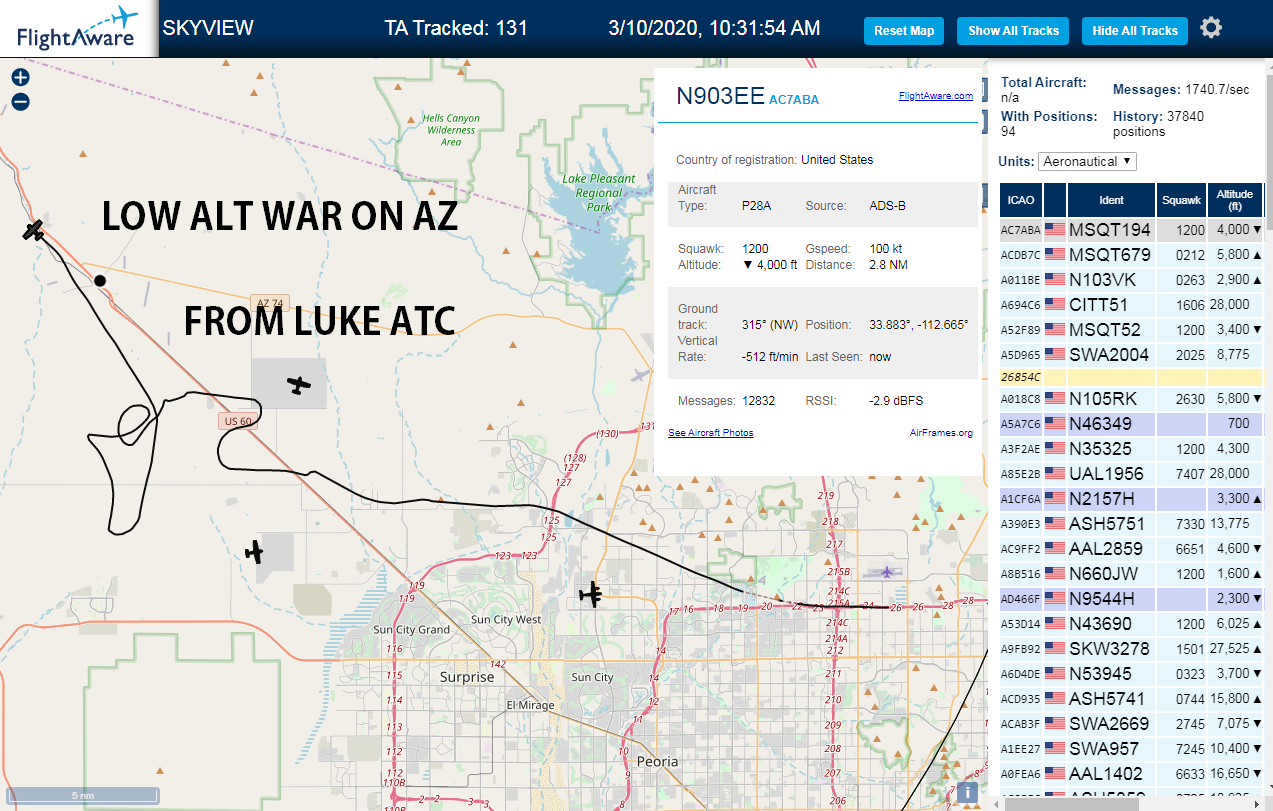Hide all aircraft tracks
Viewport: 1273px width, 811px height.
coord(1135,31)
